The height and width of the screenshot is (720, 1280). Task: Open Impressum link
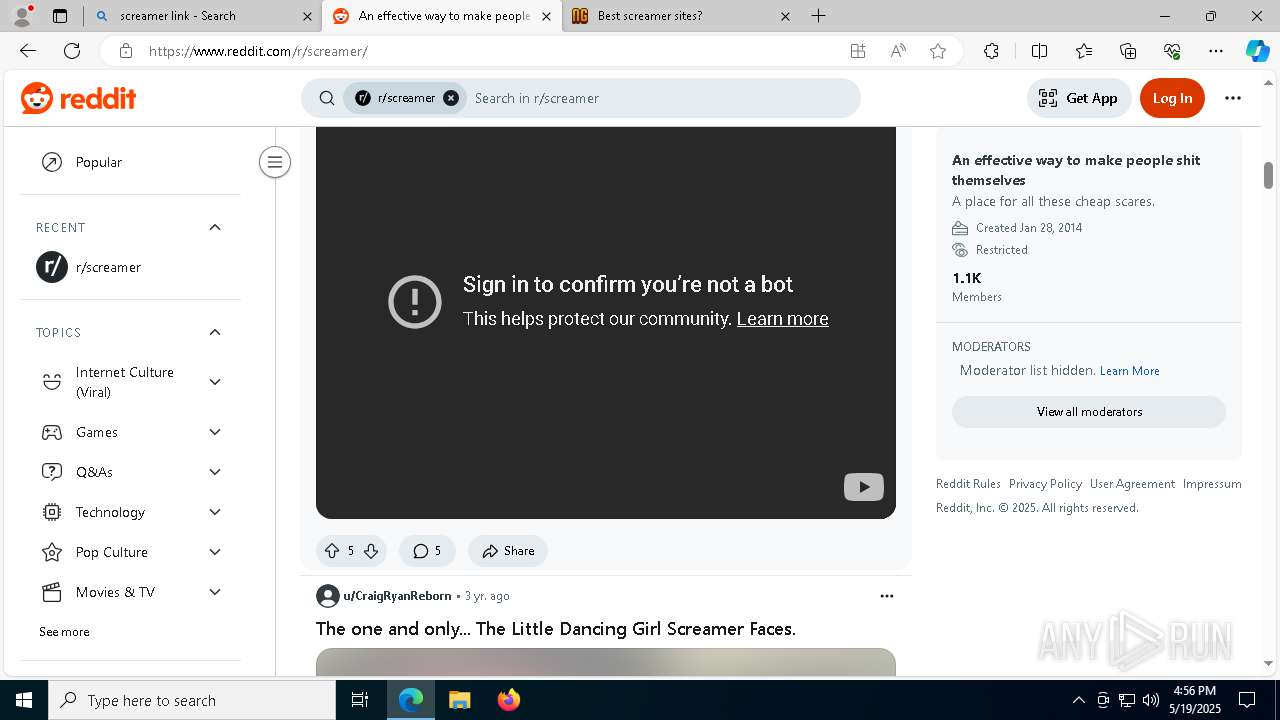pos(1212,484)
